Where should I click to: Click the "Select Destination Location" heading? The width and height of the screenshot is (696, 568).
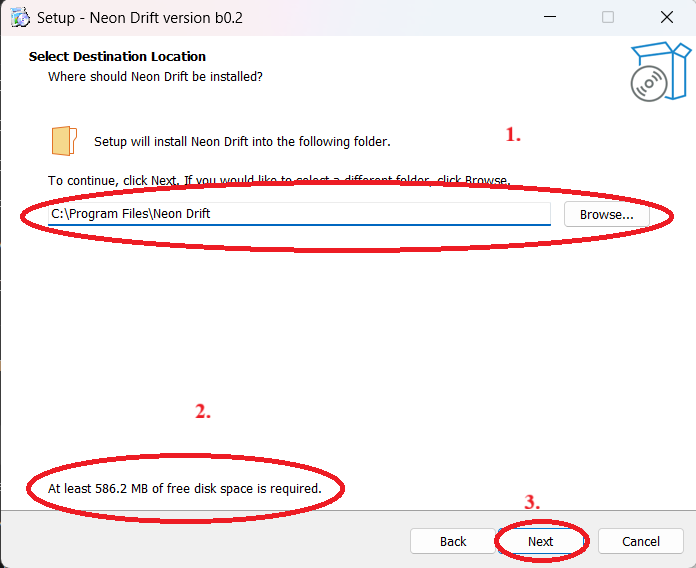click(117, 57)
